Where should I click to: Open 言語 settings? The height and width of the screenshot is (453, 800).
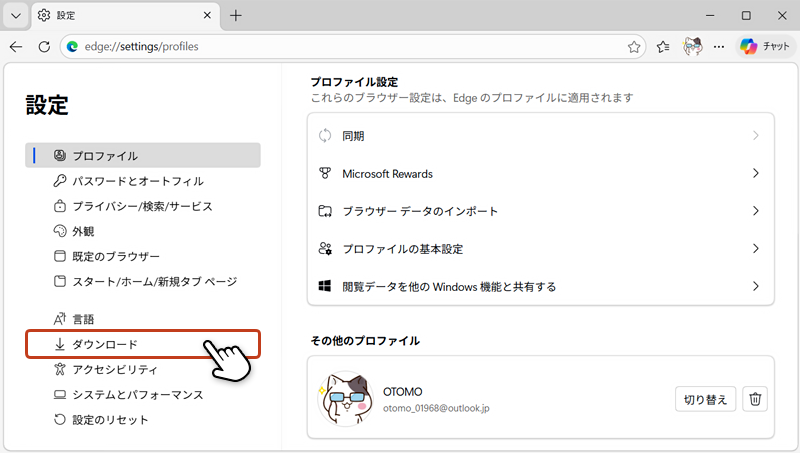tap(143, 319)
